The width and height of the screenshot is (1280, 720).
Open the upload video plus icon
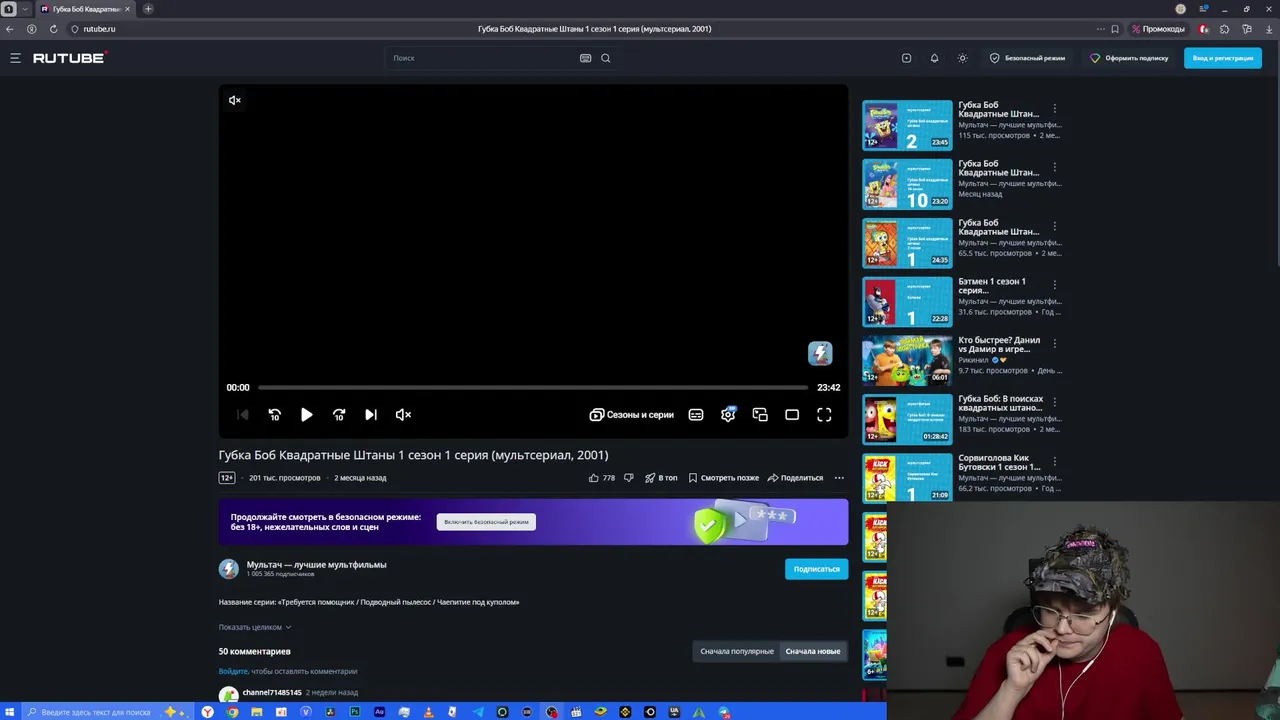[906, 58]
